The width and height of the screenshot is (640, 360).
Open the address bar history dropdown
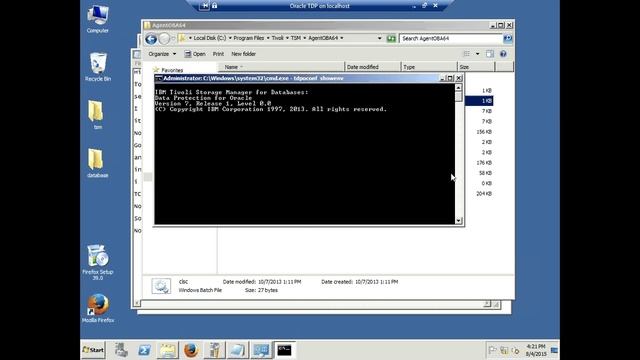(x=380, y=38)
